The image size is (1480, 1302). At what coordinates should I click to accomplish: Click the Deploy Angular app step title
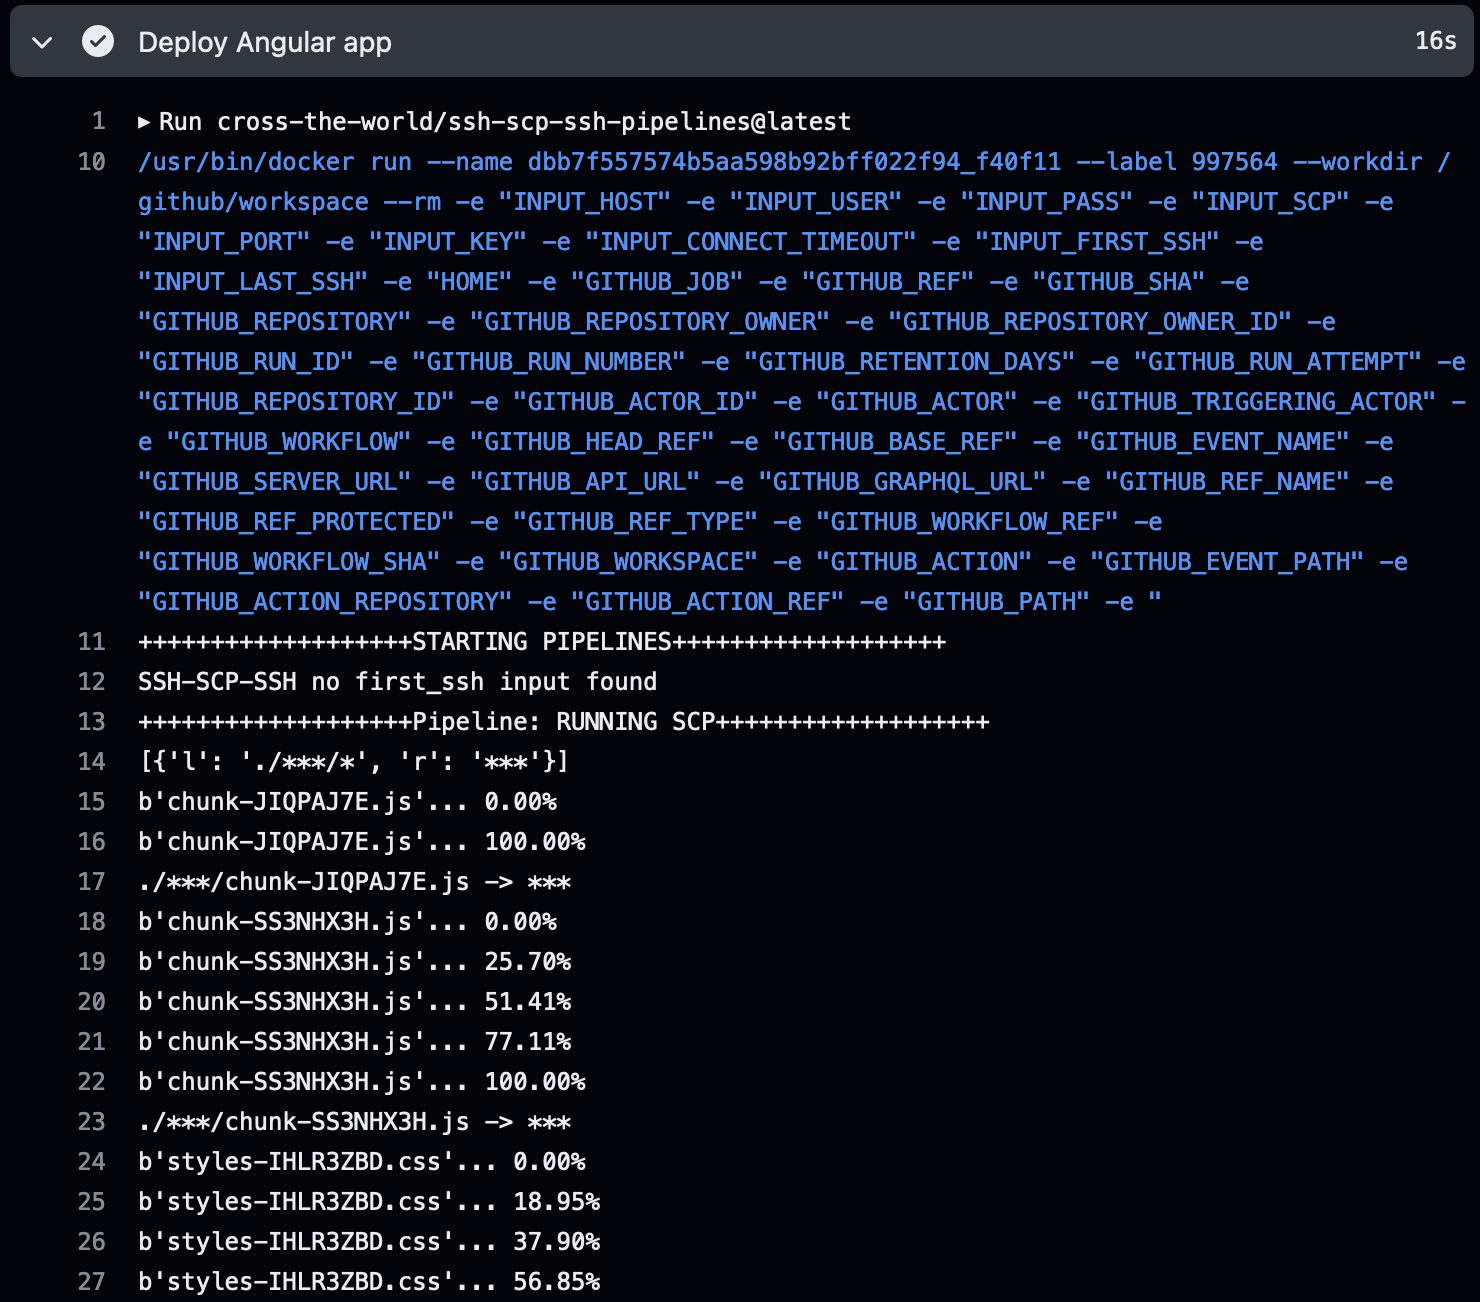(264, 42)
